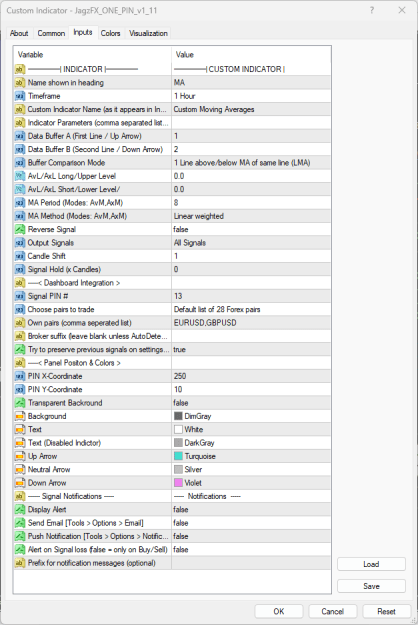Edit the Name shown in heading value 'MA'
The width and height of the screenshot is (418, 625).
(251, 83)
